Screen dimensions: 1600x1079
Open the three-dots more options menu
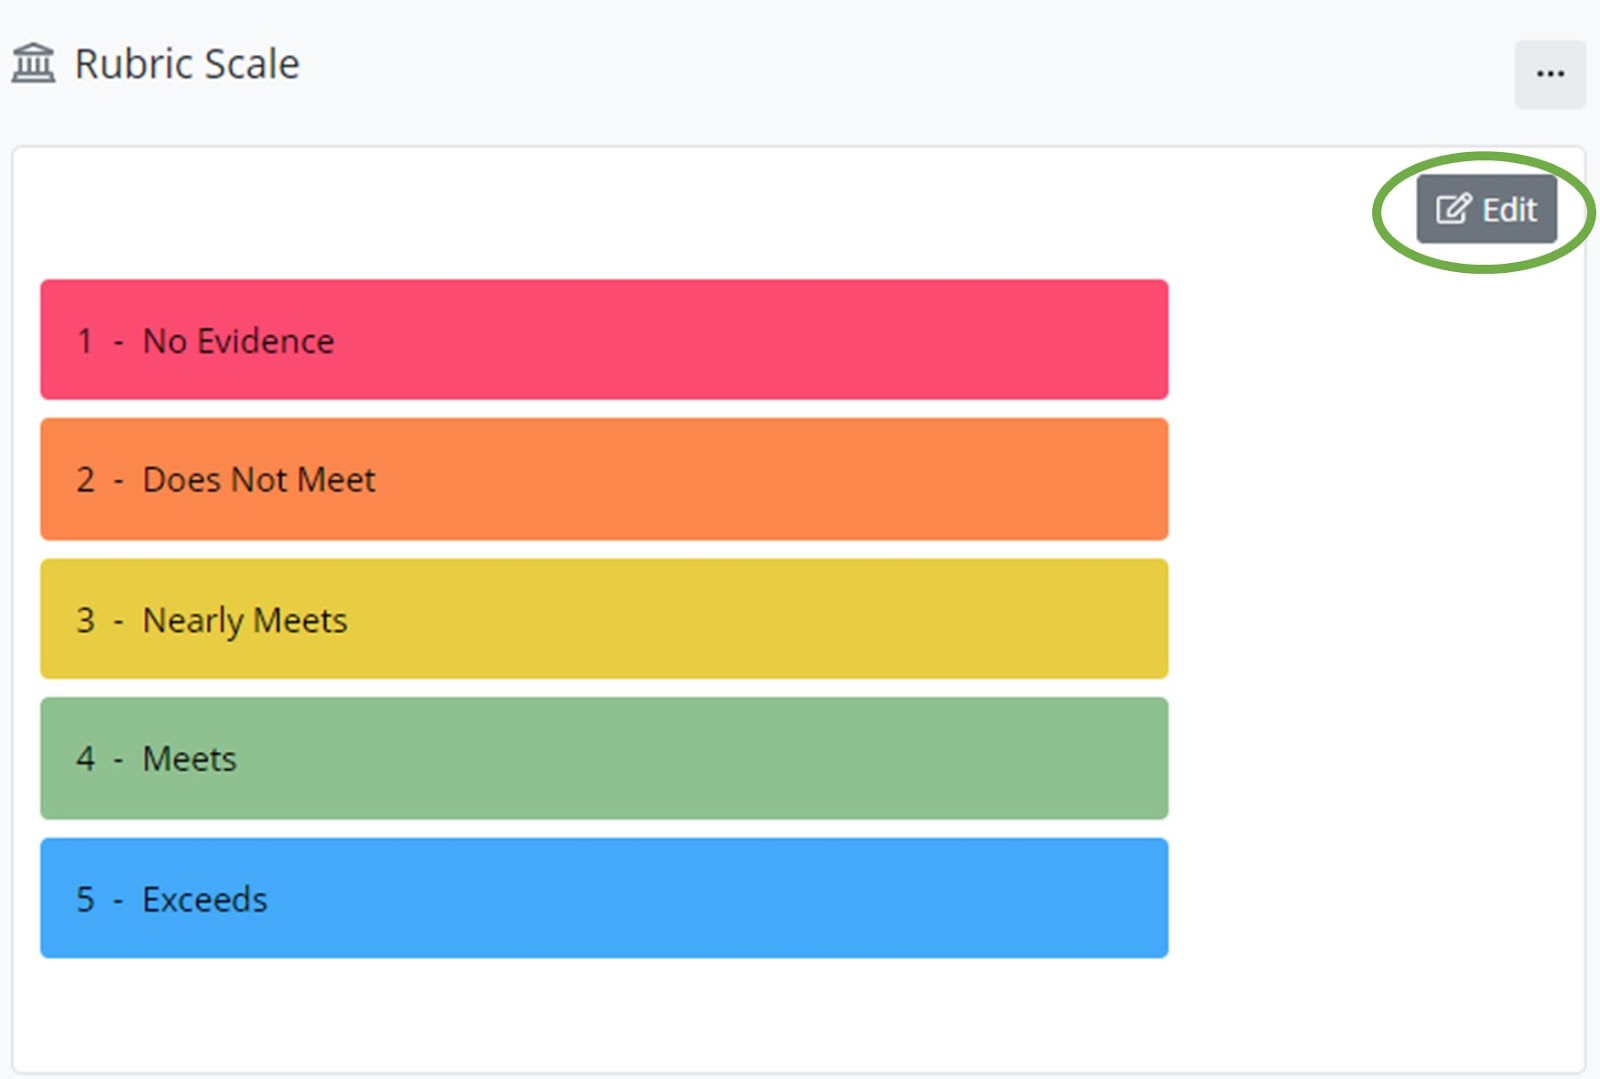tap(1550, 74)
